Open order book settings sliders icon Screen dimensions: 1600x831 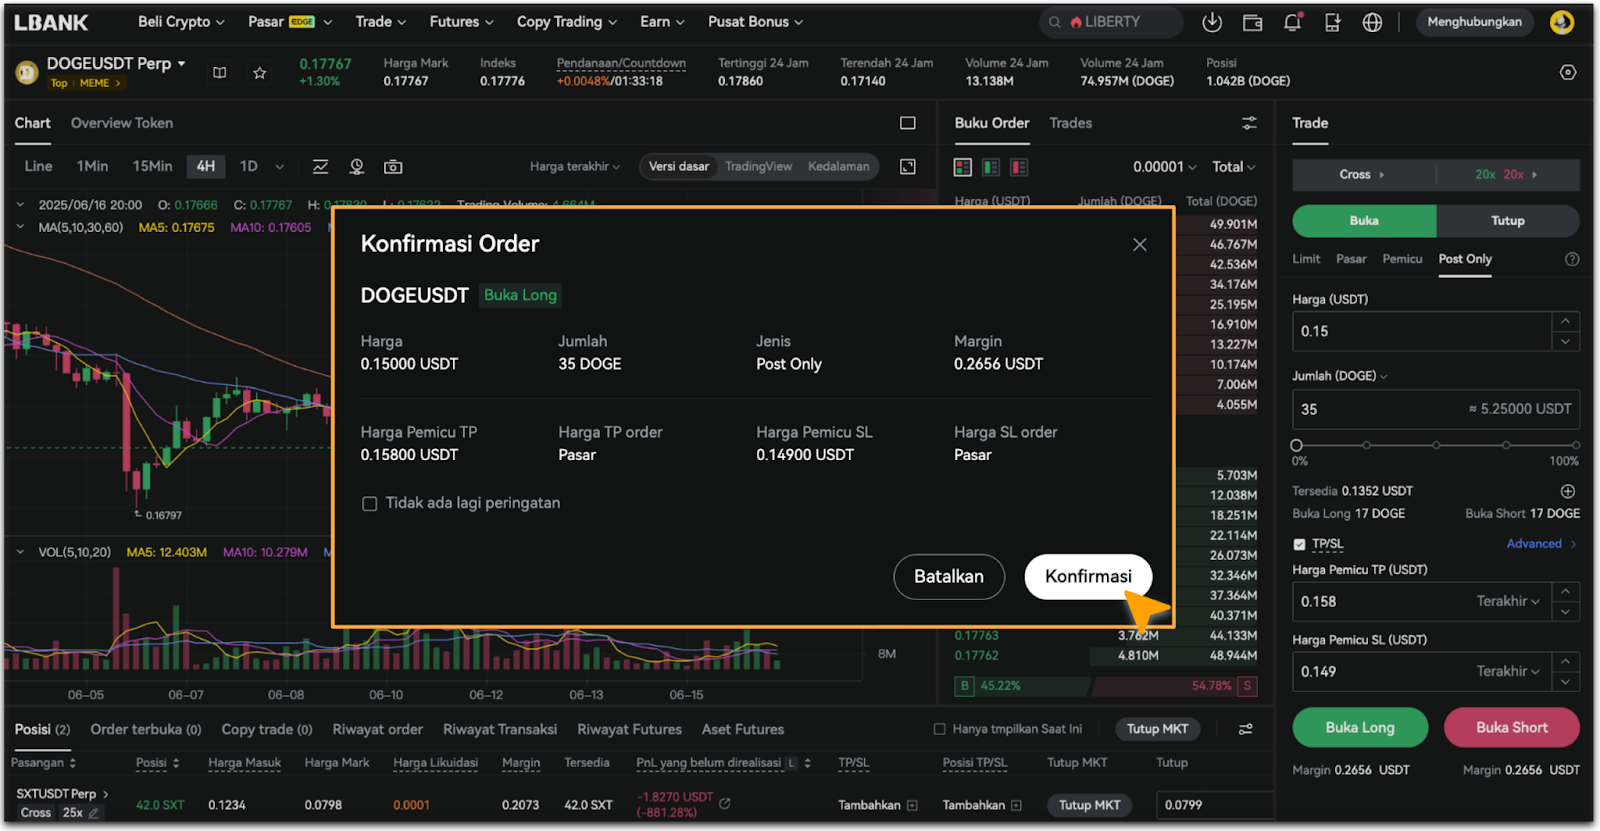[x=1249, y=123]
